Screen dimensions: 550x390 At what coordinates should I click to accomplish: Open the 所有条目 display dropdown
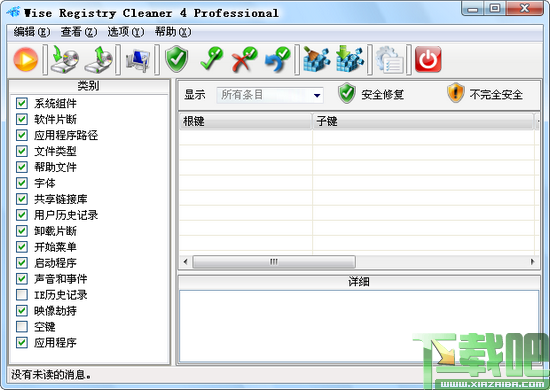(270, 95)
